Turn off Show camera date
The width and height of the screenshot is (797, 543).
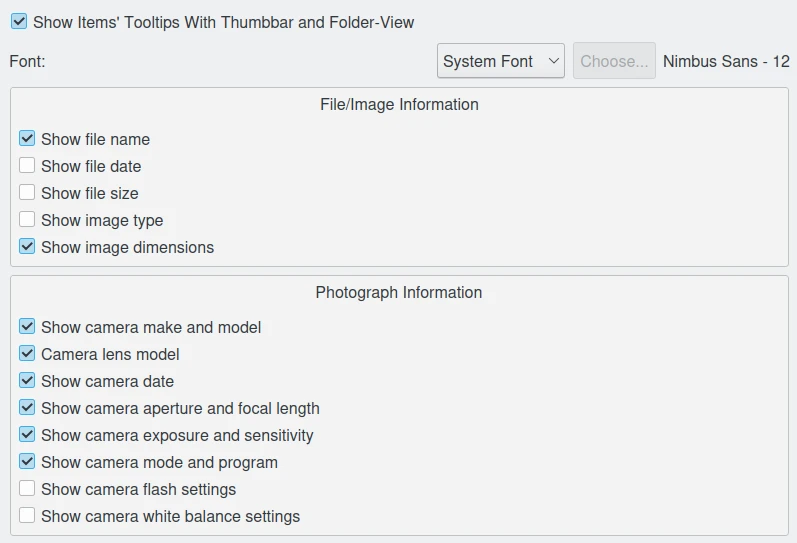[27, 381]
